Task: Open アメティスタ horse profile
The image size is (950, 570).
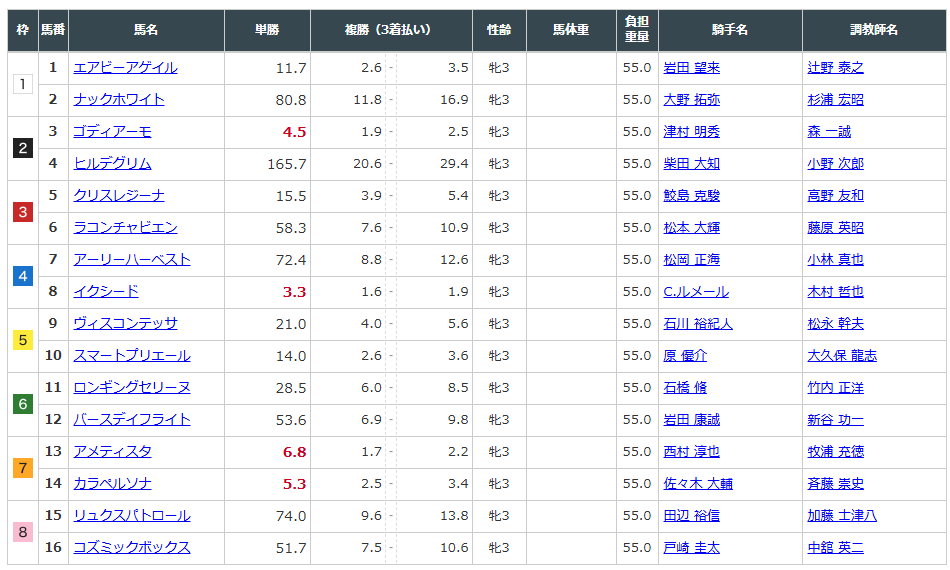Action: (x=112, y=452)
